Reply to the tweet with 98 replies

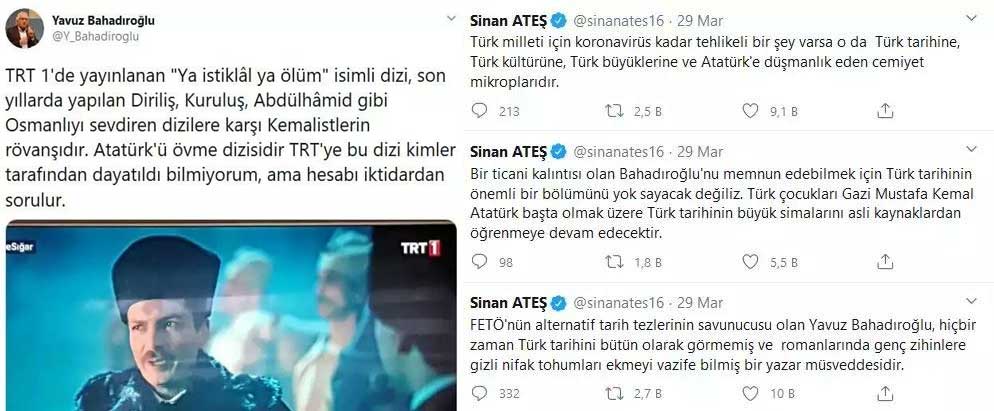pyautogui.click(x=480, y=261)
